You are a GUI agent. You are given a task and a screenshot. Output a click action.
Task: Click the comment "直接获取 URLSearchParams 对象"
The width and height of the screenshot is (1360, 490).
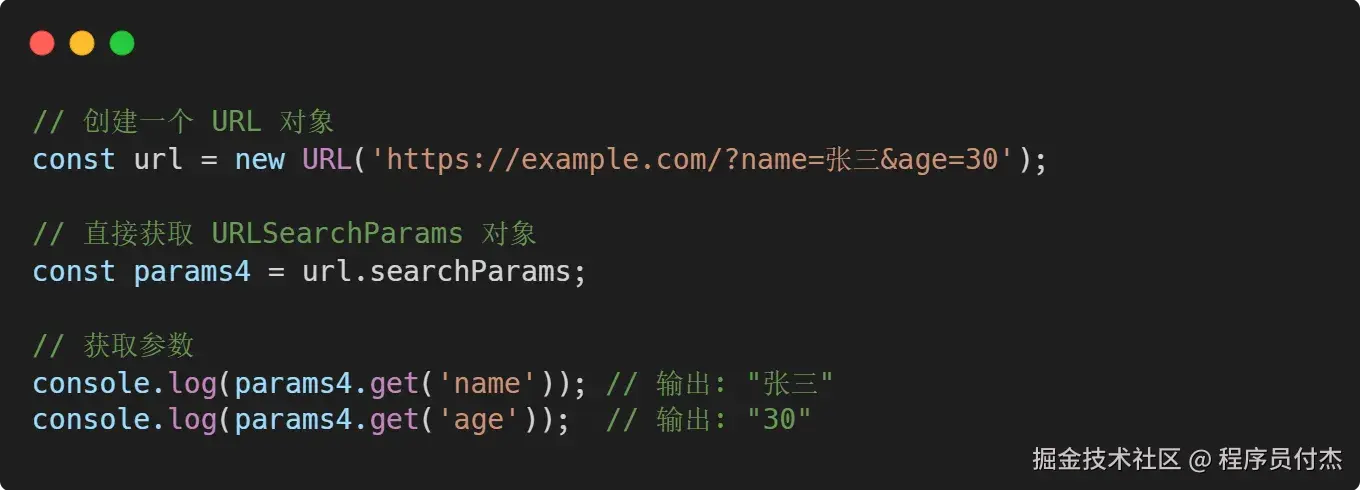point(285,234)
